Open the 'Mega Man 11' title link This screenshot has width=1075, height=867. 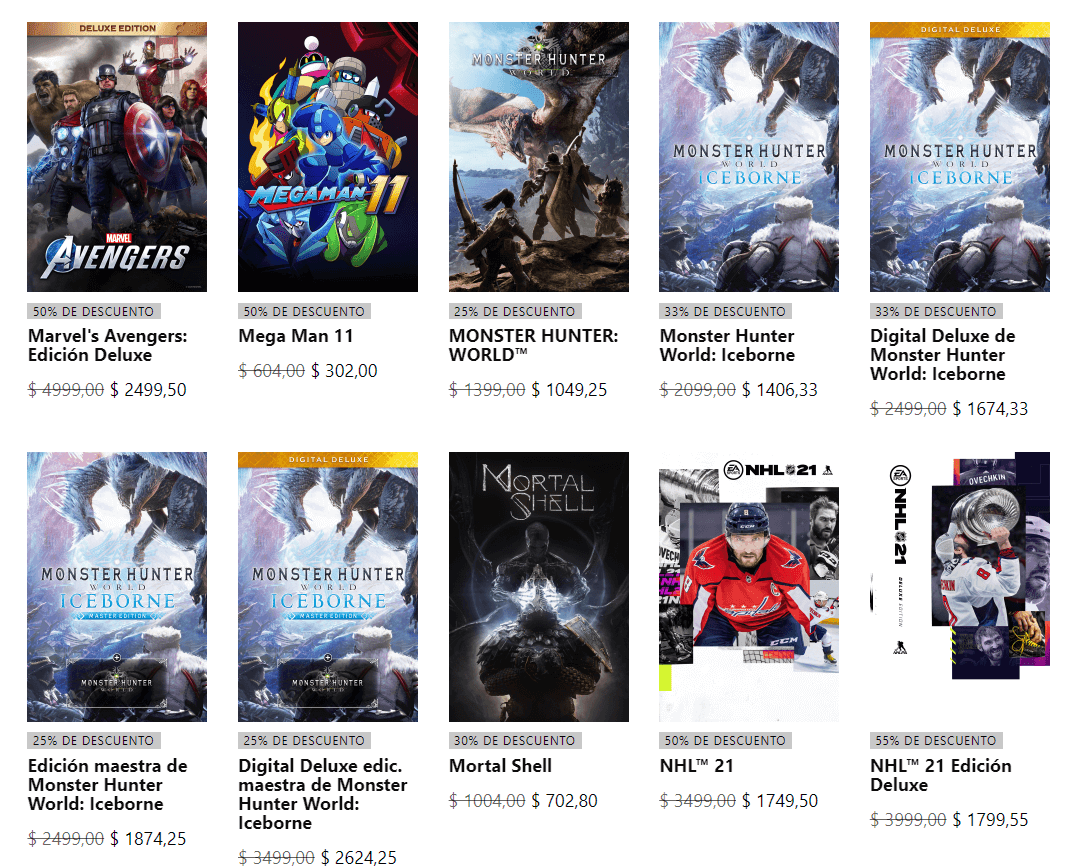click(295, 336)
